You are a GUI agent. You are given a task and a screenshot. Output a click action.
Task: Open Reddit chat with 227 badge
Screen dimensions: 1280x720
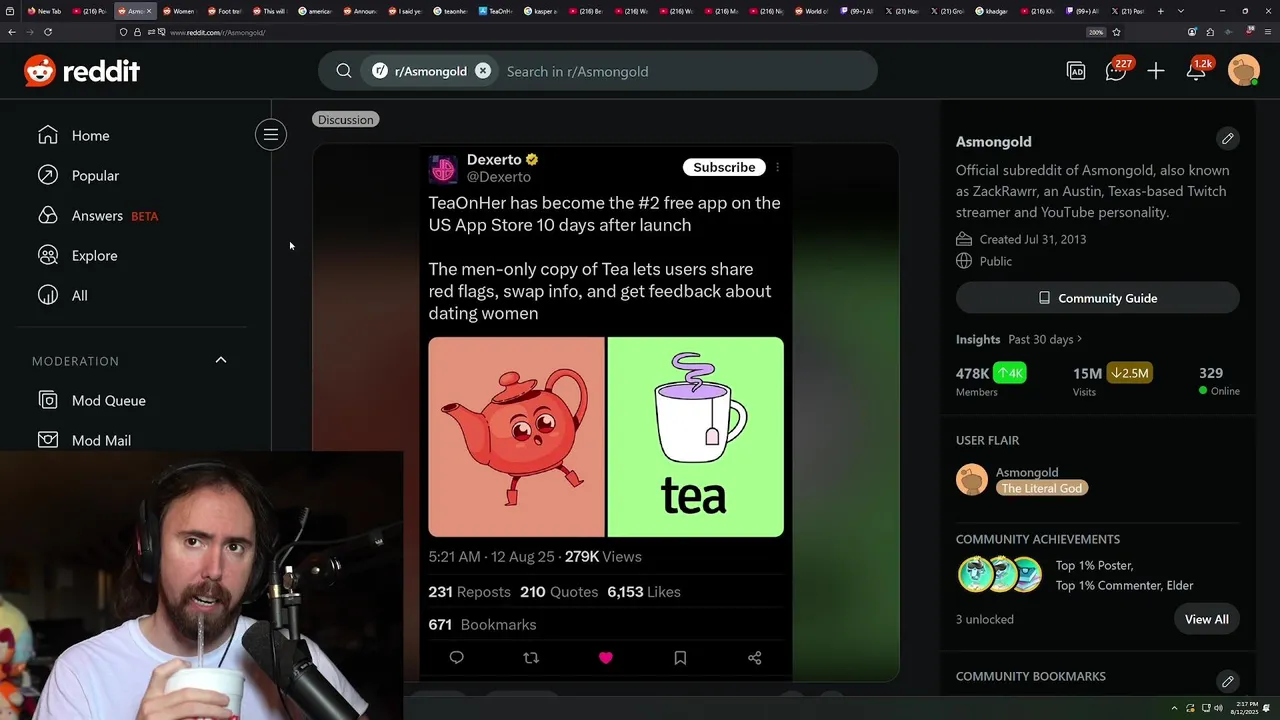click(x=1116, y=71)
